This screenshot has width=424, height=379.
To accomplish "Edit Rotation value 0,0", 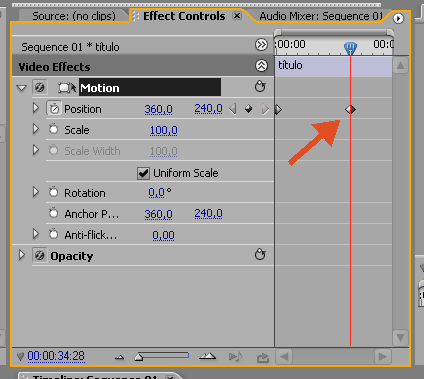I will pyautogui.click(x=156, y=193).
